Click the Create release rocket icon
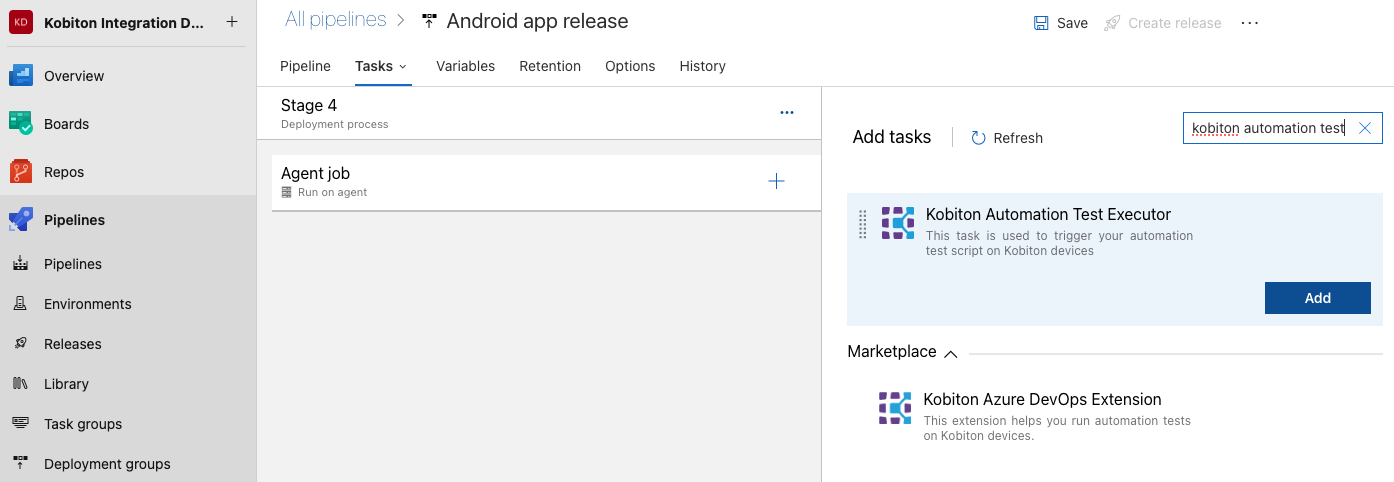The height and width of the screenshot is (482, 1394). point(1112,23)
